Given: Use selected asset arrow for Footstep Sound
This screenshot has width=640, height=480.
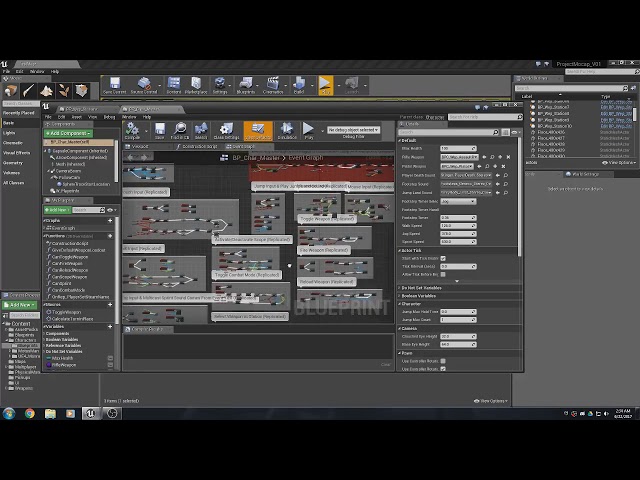Looking at the screenshot, I should click(498, 184).
